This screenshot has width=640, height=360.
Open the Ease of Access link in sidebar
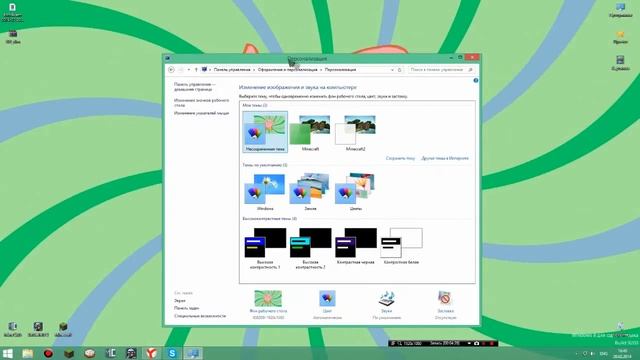coord(200,316)
